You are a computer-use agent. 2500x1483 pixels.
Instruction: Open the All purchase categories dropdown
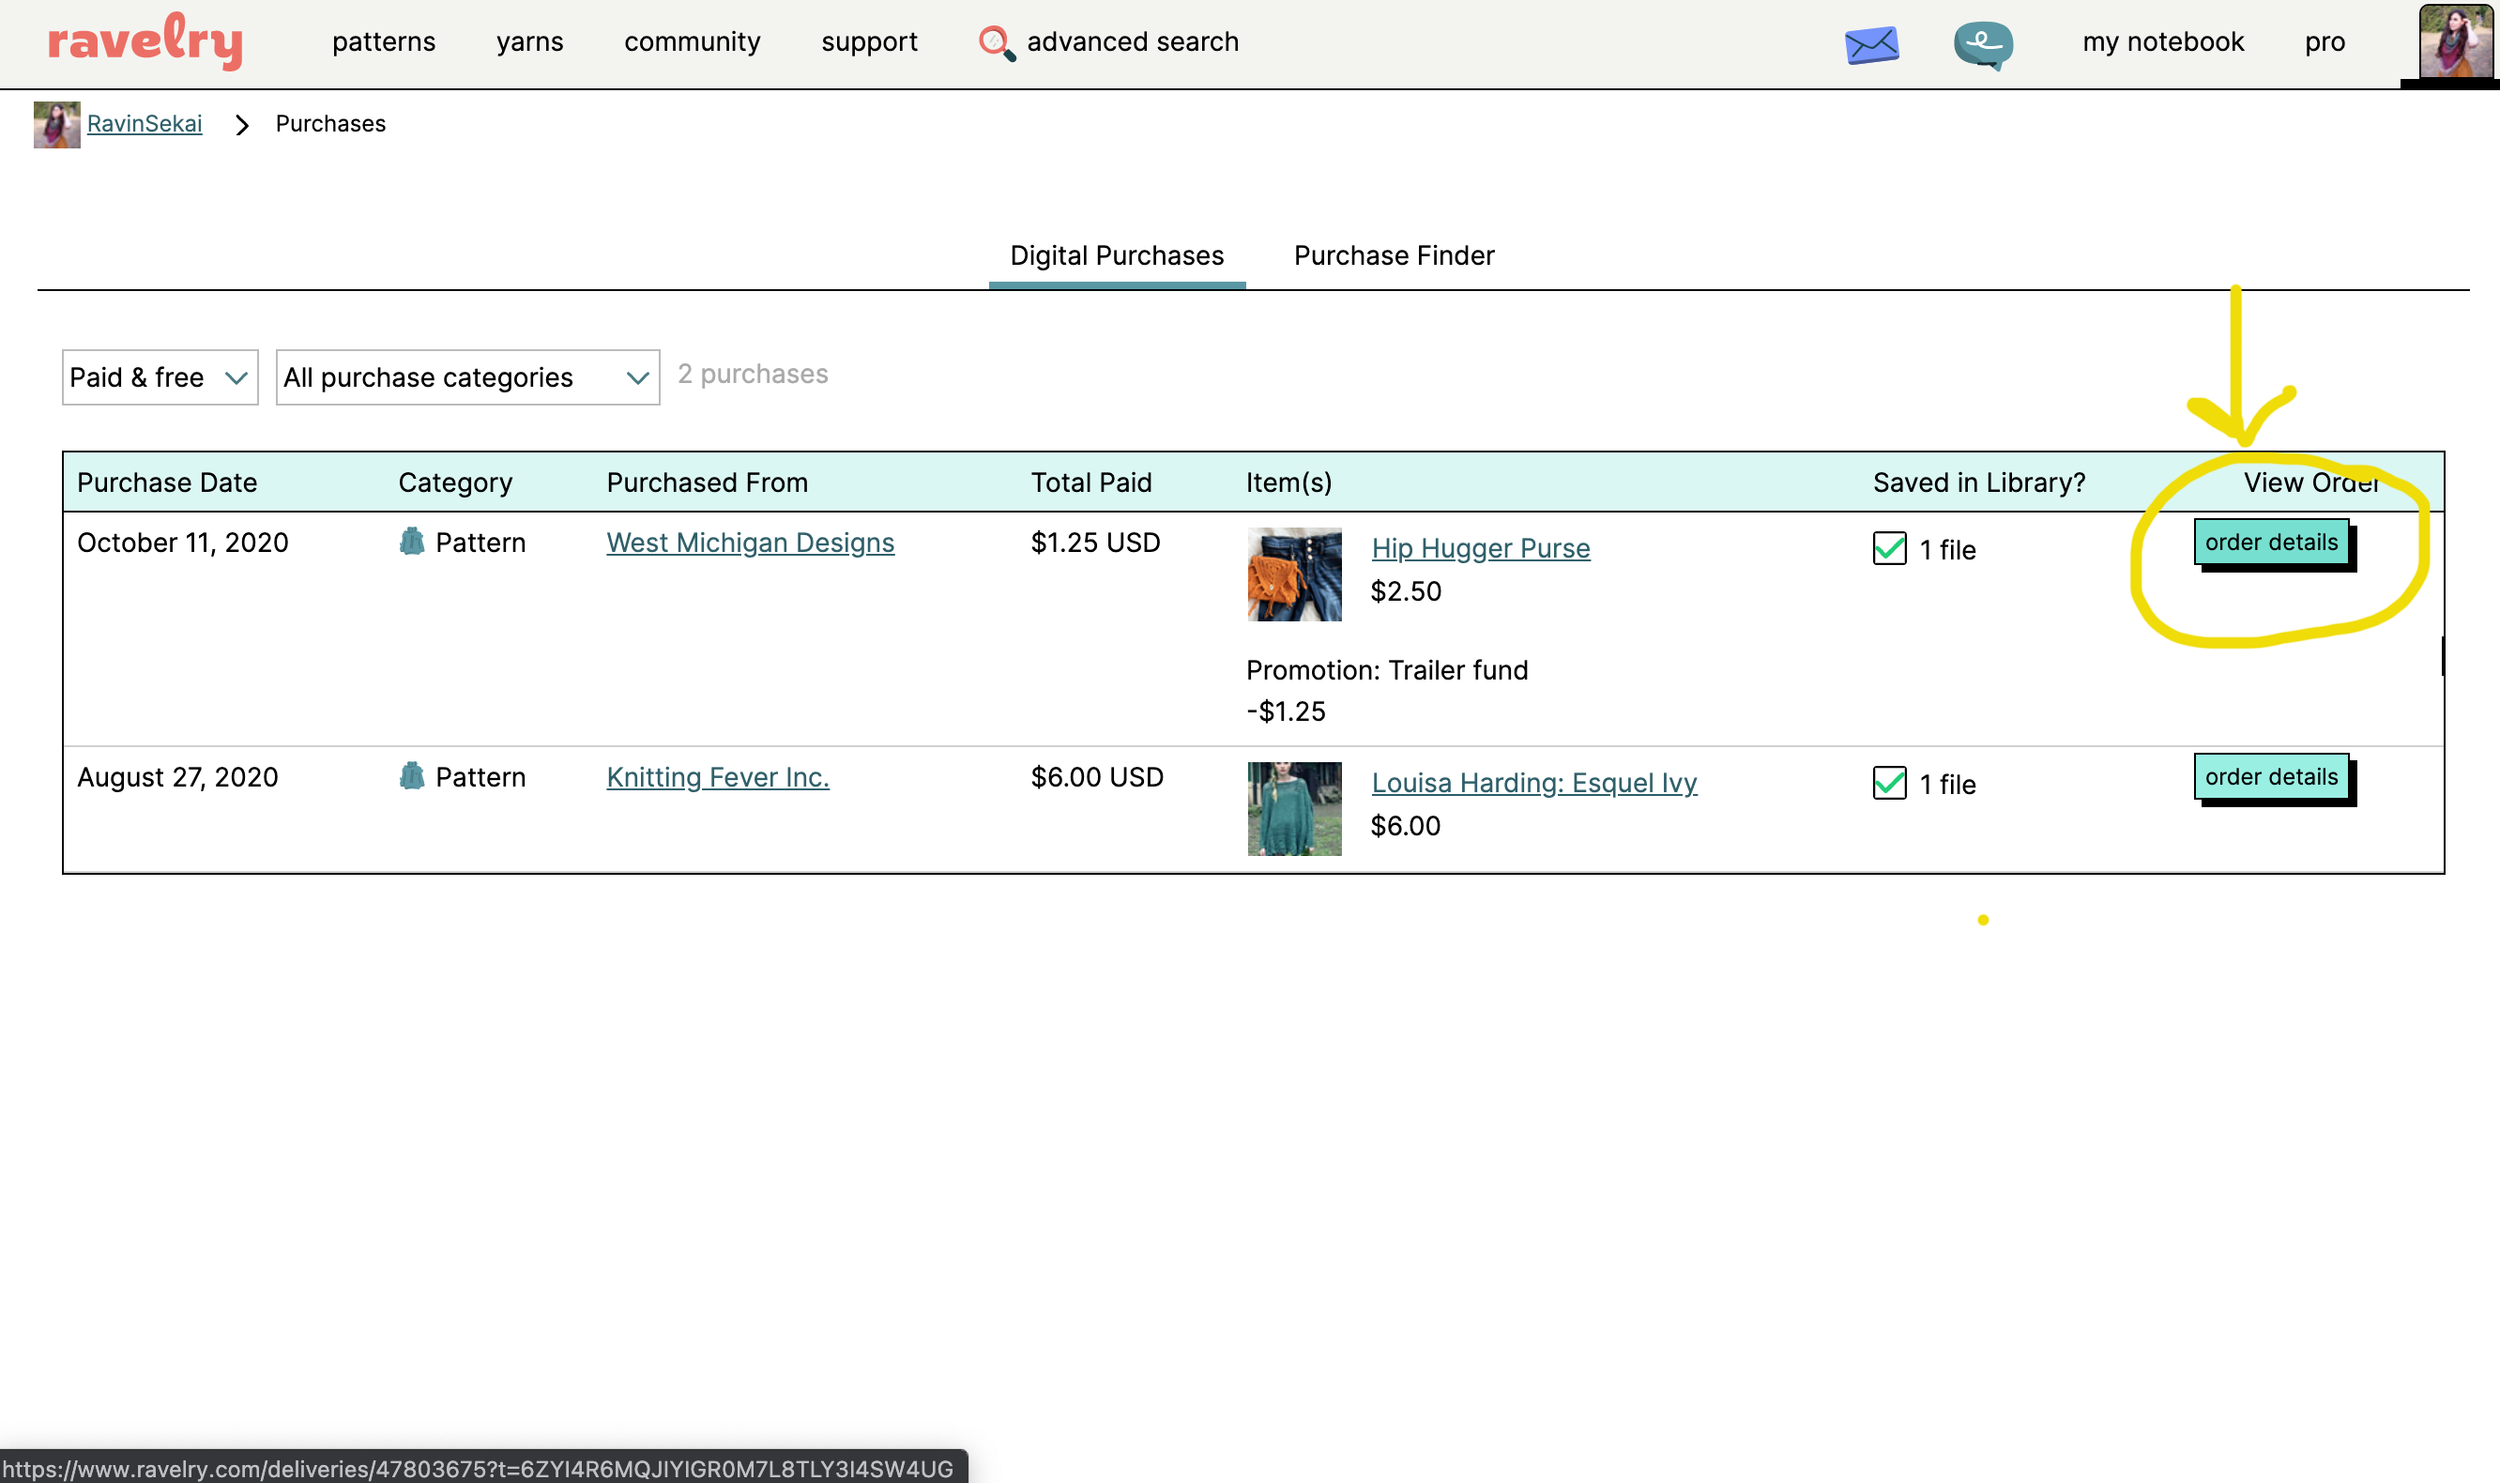(x=467, y=378)
